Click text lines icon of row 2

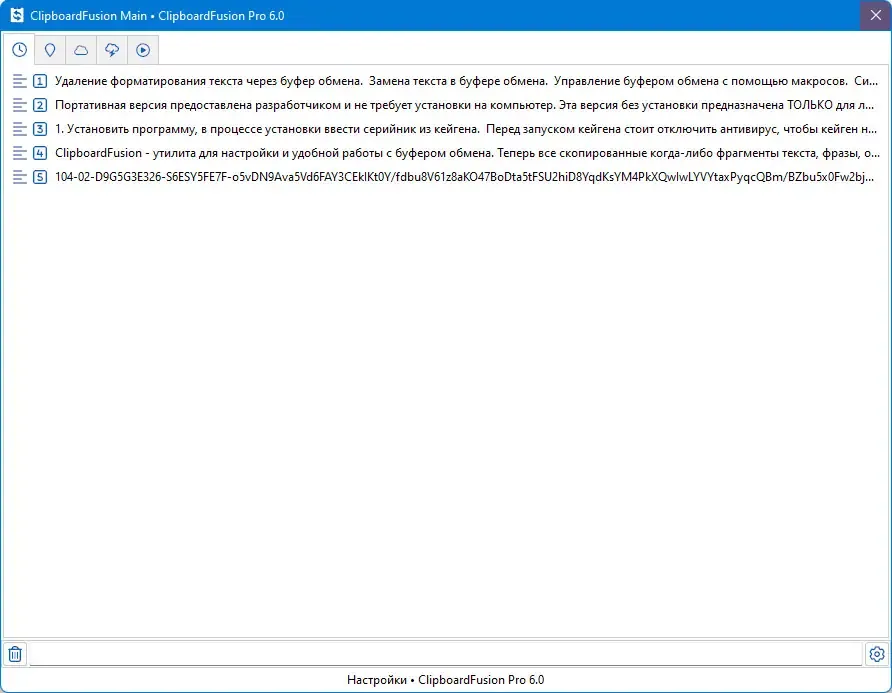tap(19, 105)
